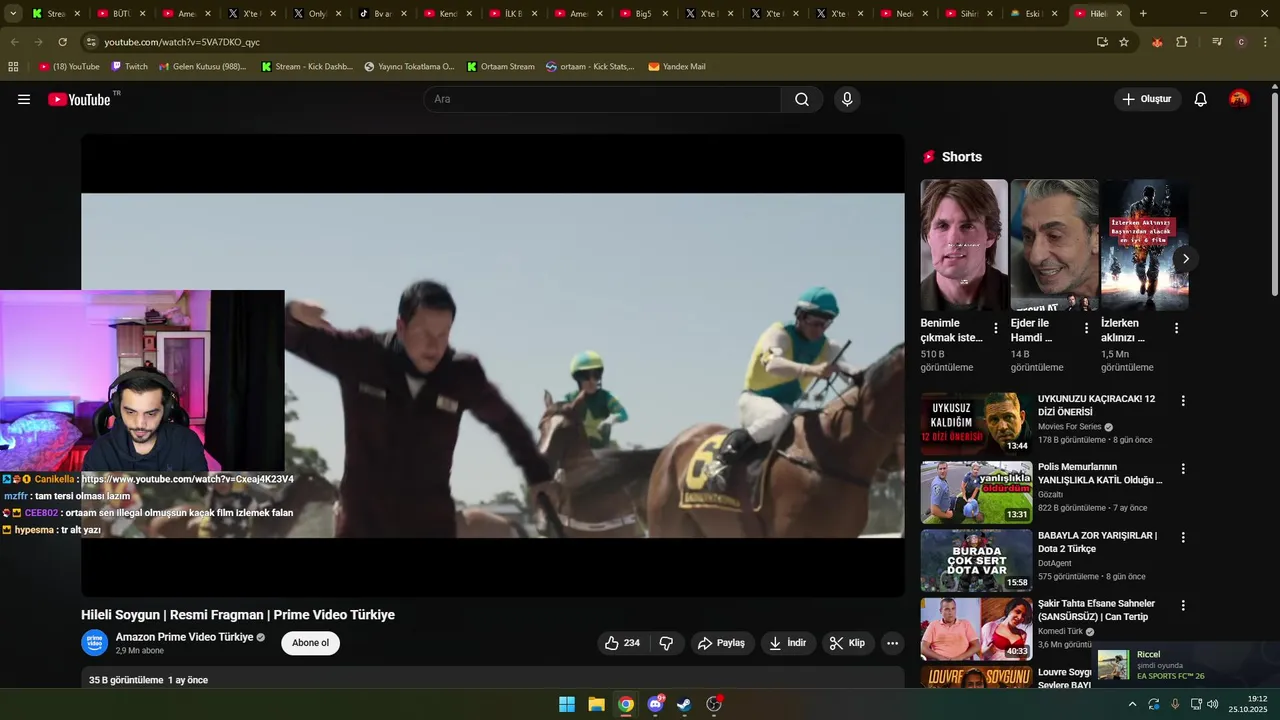Image resolution: width=1280 pixels, height=720 pixels.
Task: Open the BURADA ÇOK SERT DOTA VAR thumbnail
Action: point(976,561)
